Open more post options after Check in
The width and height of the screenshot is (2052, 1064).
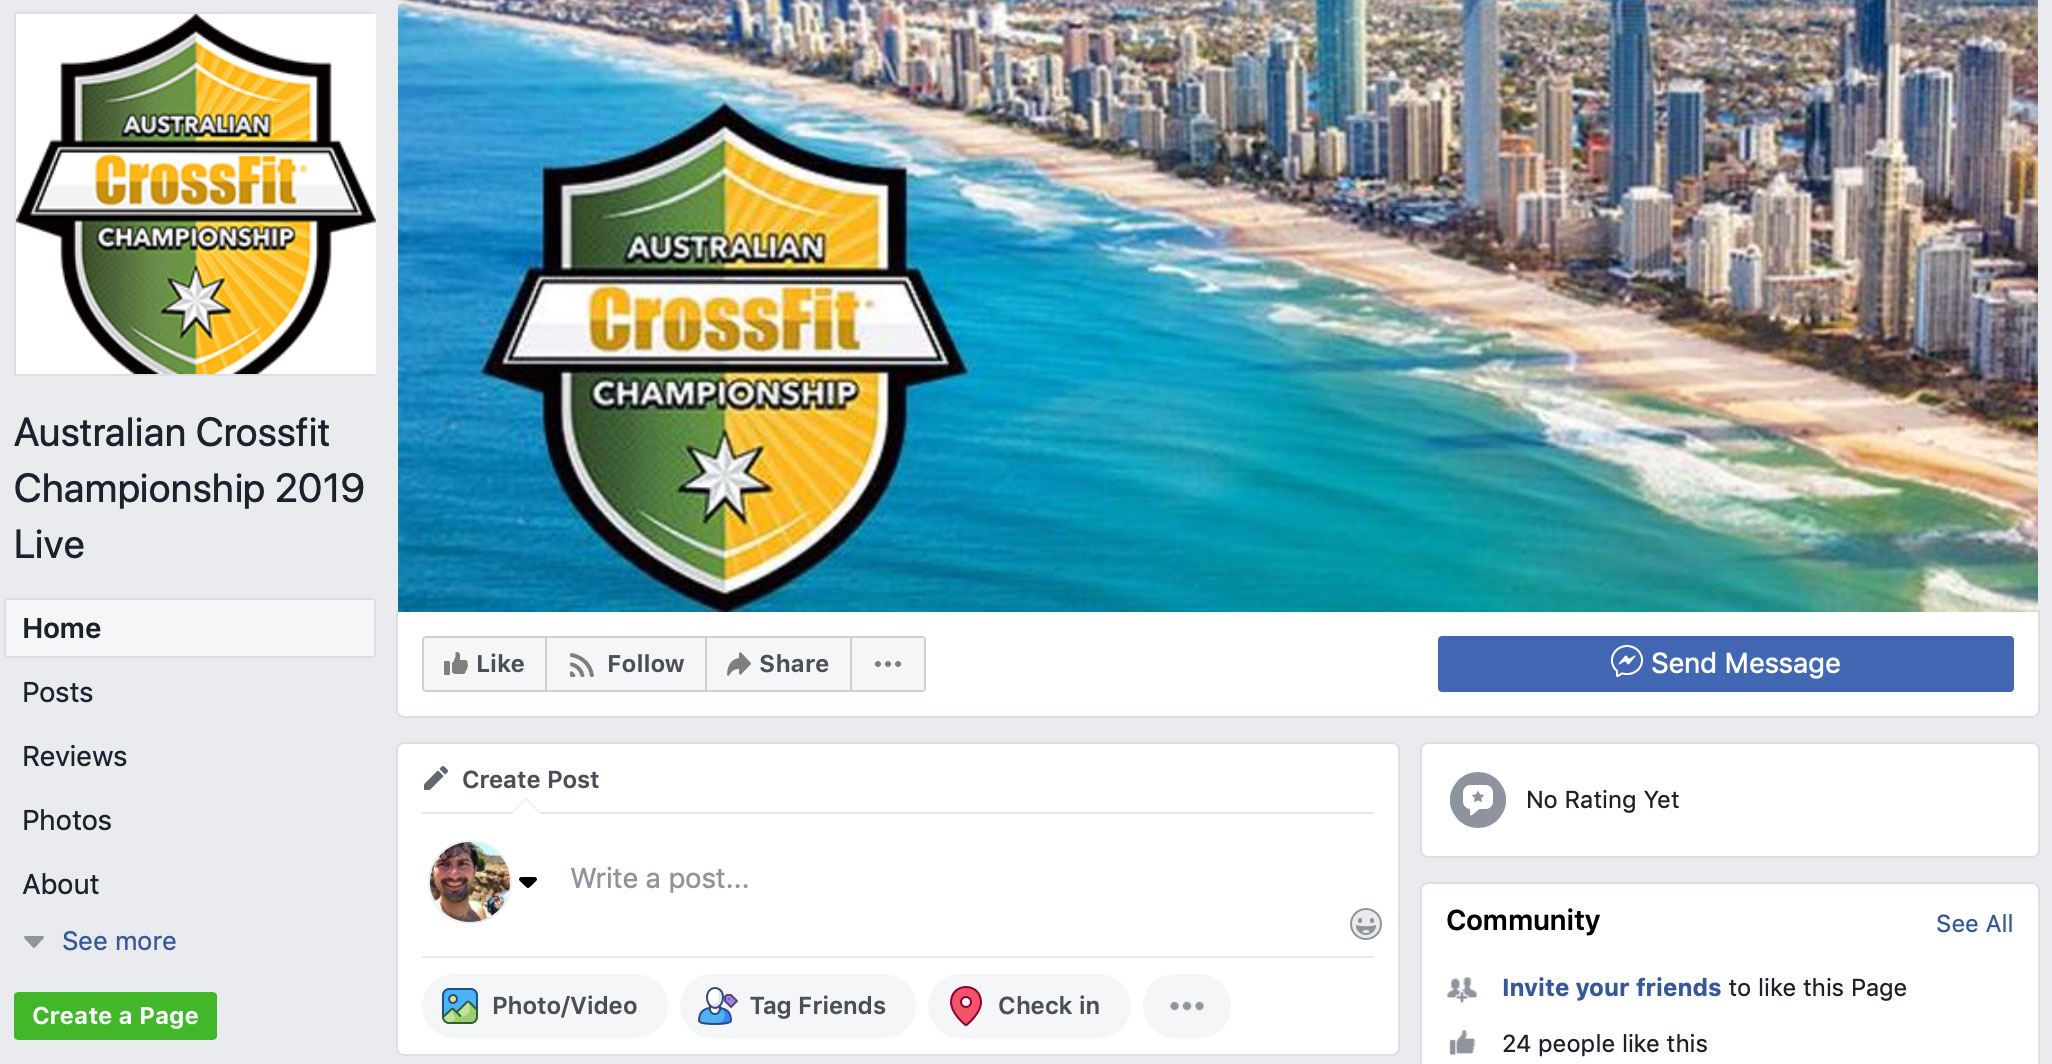[1187, 1005]
